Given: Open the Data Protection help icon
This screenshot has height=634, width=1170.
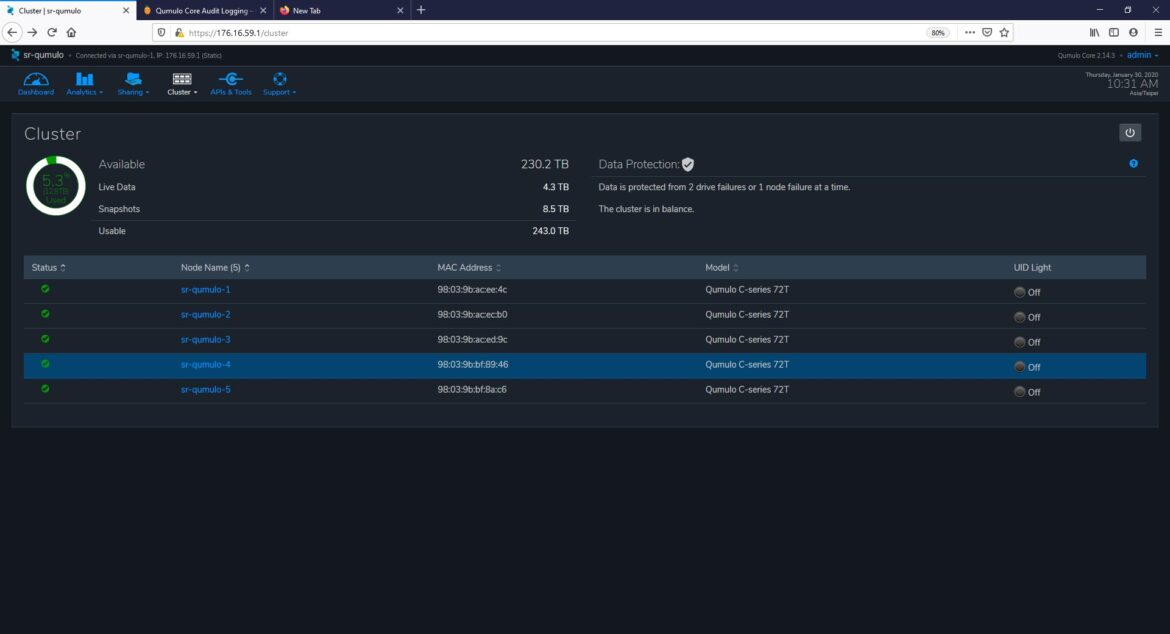Looking at the screenshot, I should (1133, 163).
